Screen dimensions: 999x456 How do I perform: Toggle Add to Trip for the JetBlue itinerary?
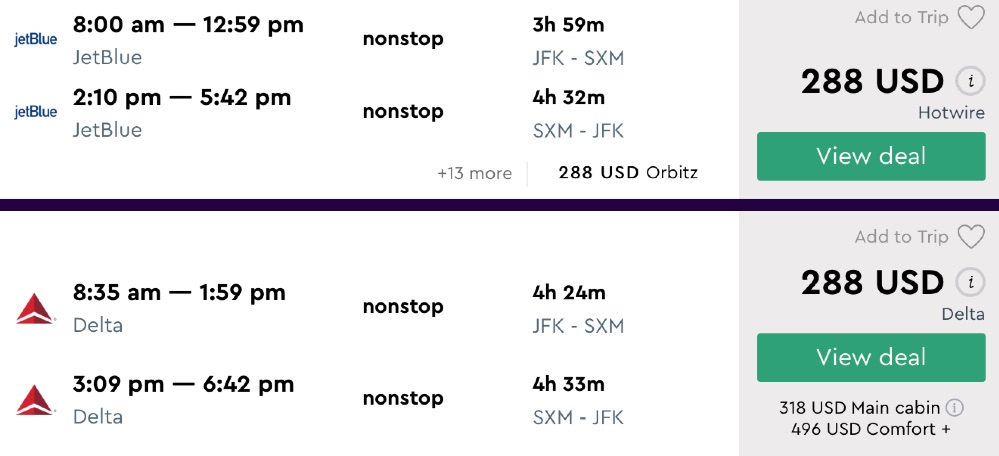click(x=901, y=18)
